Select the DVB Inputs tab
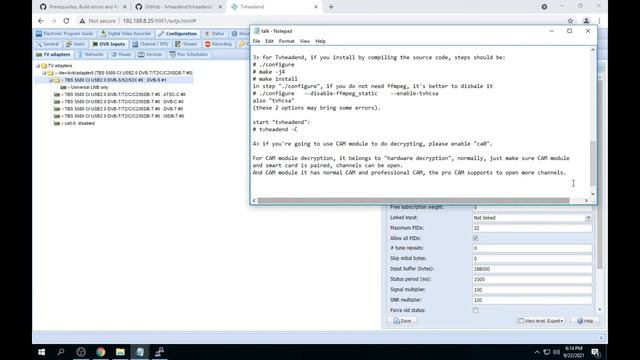 point(109,44)
